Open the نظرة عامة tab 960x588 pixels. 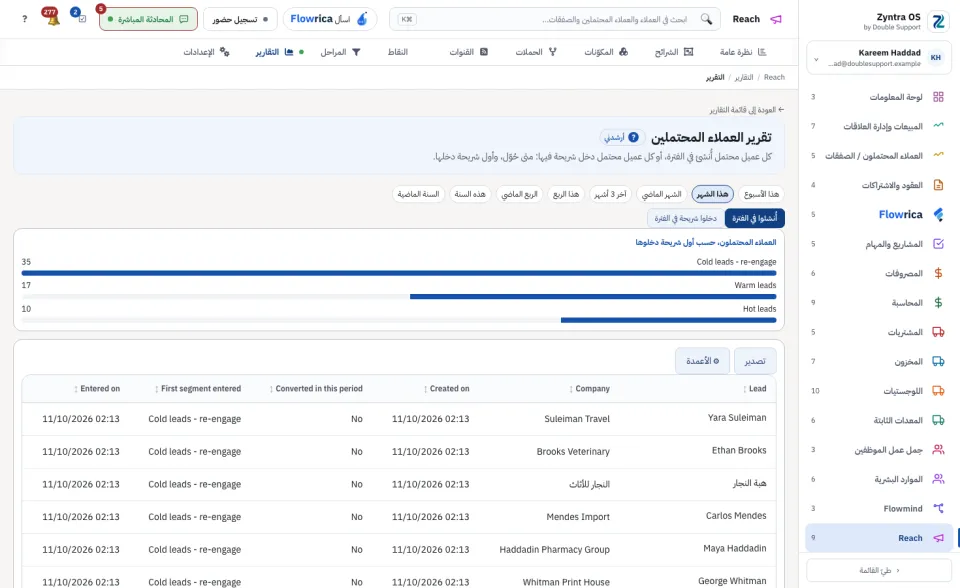(x=743, y=52)
